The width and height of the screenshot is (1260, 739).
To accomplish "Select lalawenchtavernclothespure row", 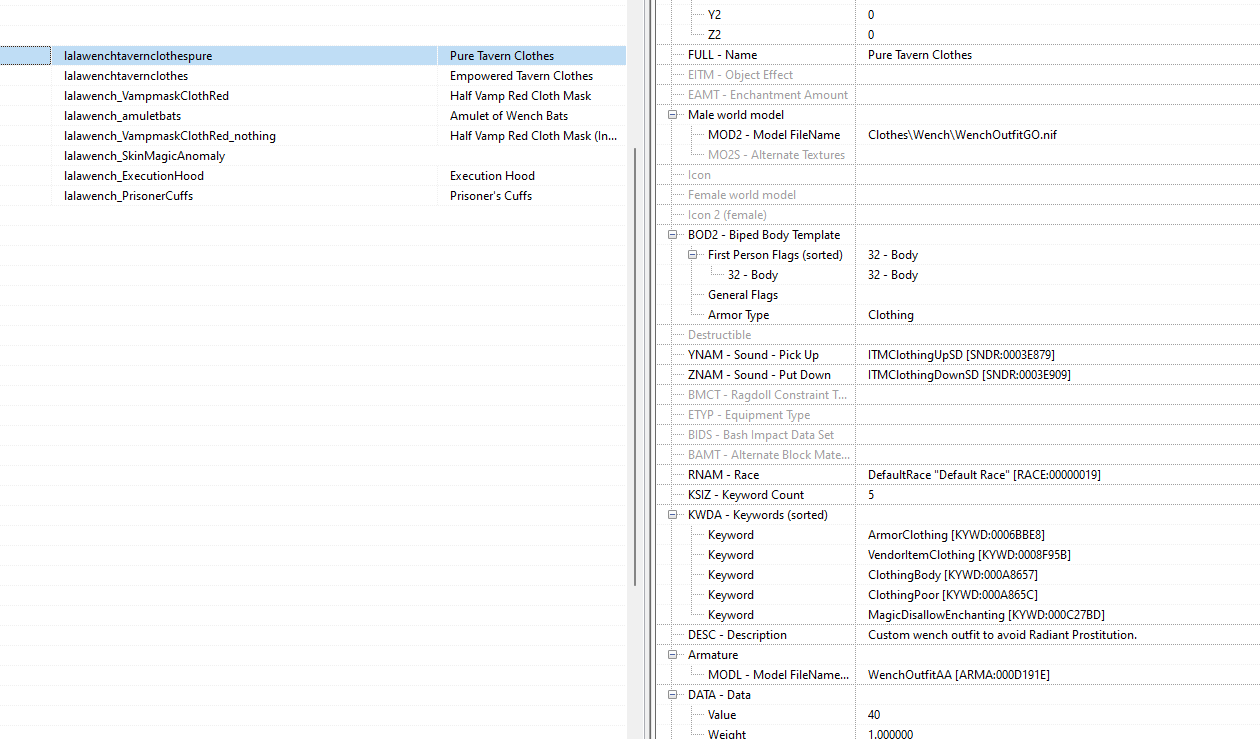I will pyautogui.click(x=313, y=56).
